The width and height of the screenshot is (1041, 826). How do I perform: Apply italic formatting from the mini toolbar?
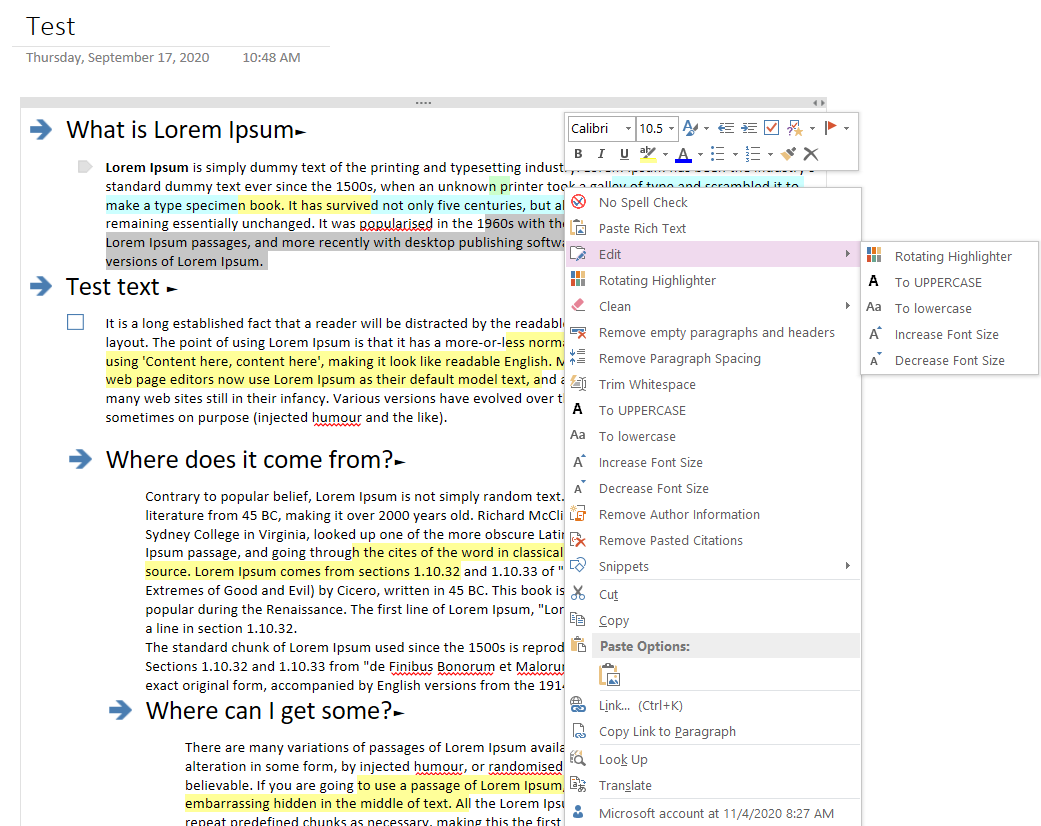pyautogui.click(x=601, y=153)
